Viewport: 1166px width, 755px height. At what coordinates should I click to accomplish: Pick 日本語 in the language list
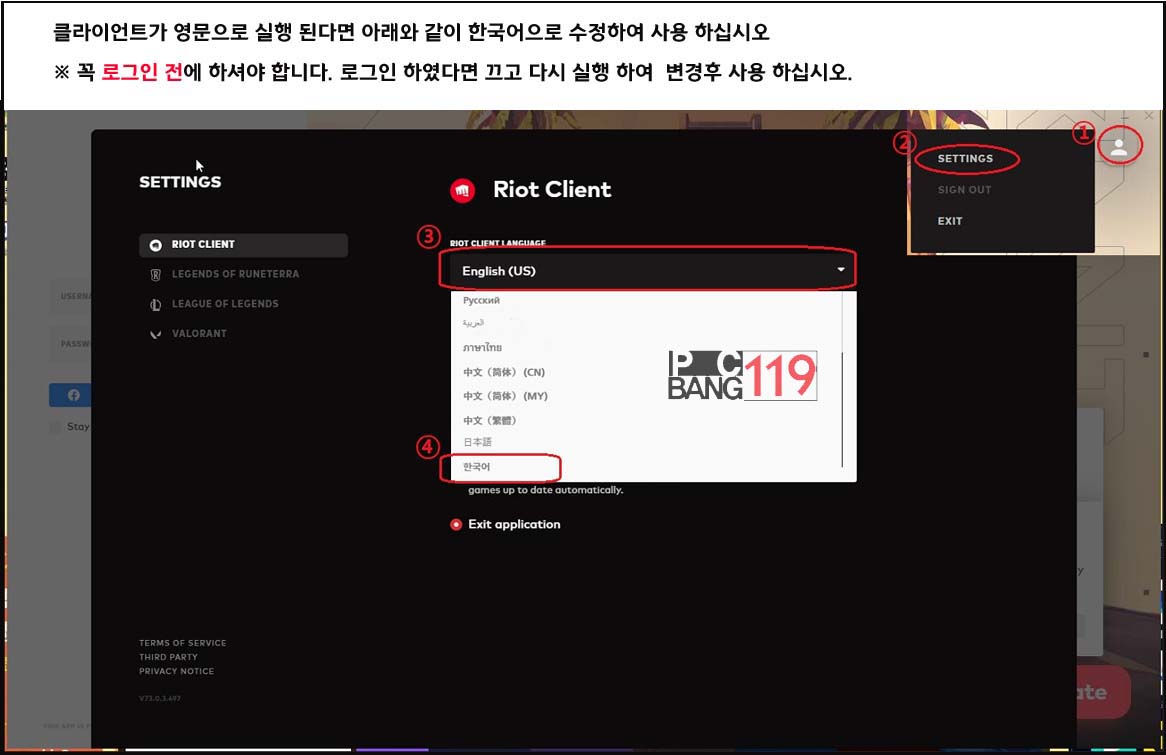point(477,442)
